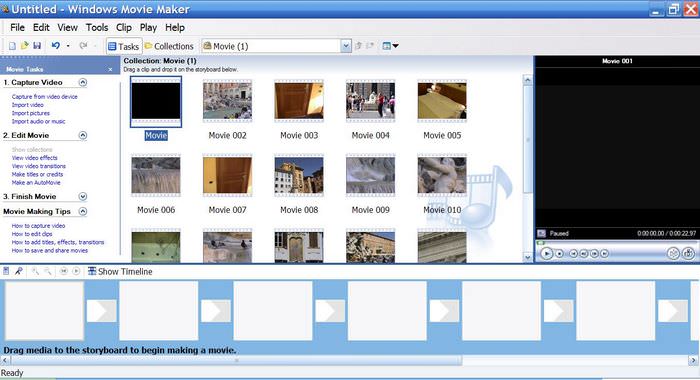Select the Movie 008 clip thumbnail
Screen dimensions: 700x380
(x=299, y=176)
